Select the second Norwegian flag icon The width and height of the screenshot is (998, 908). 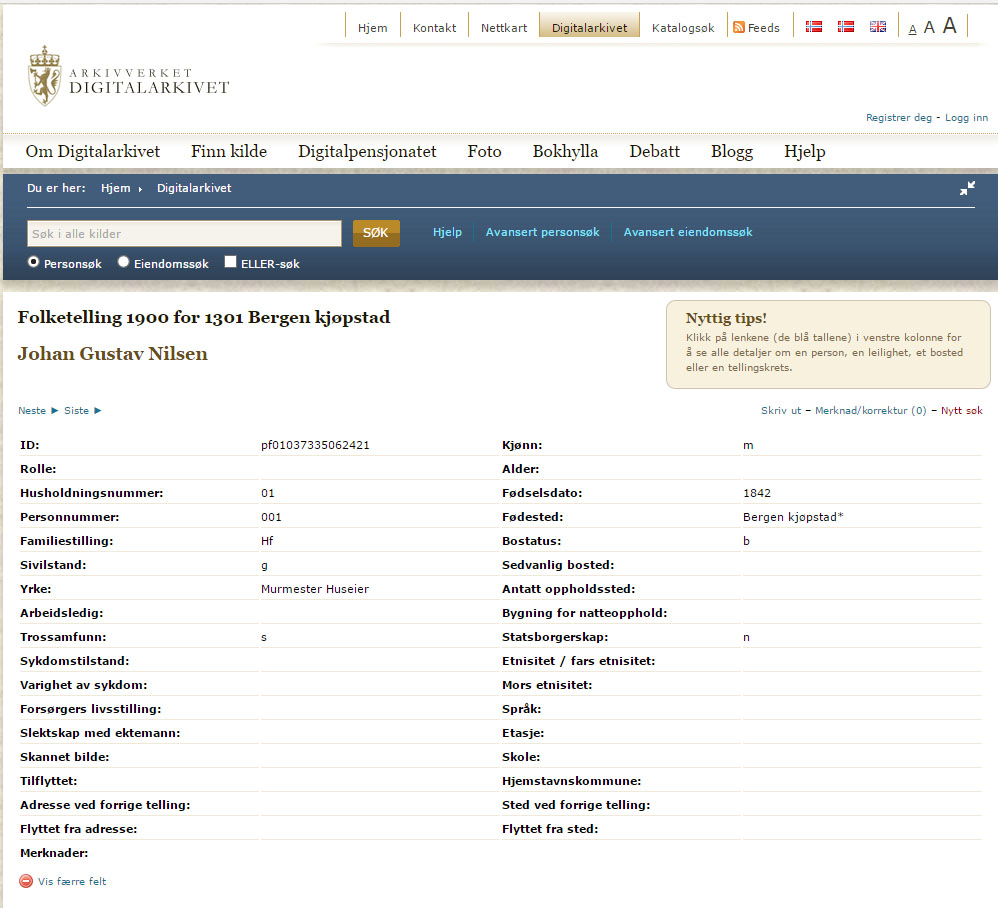tap(846, 27)
